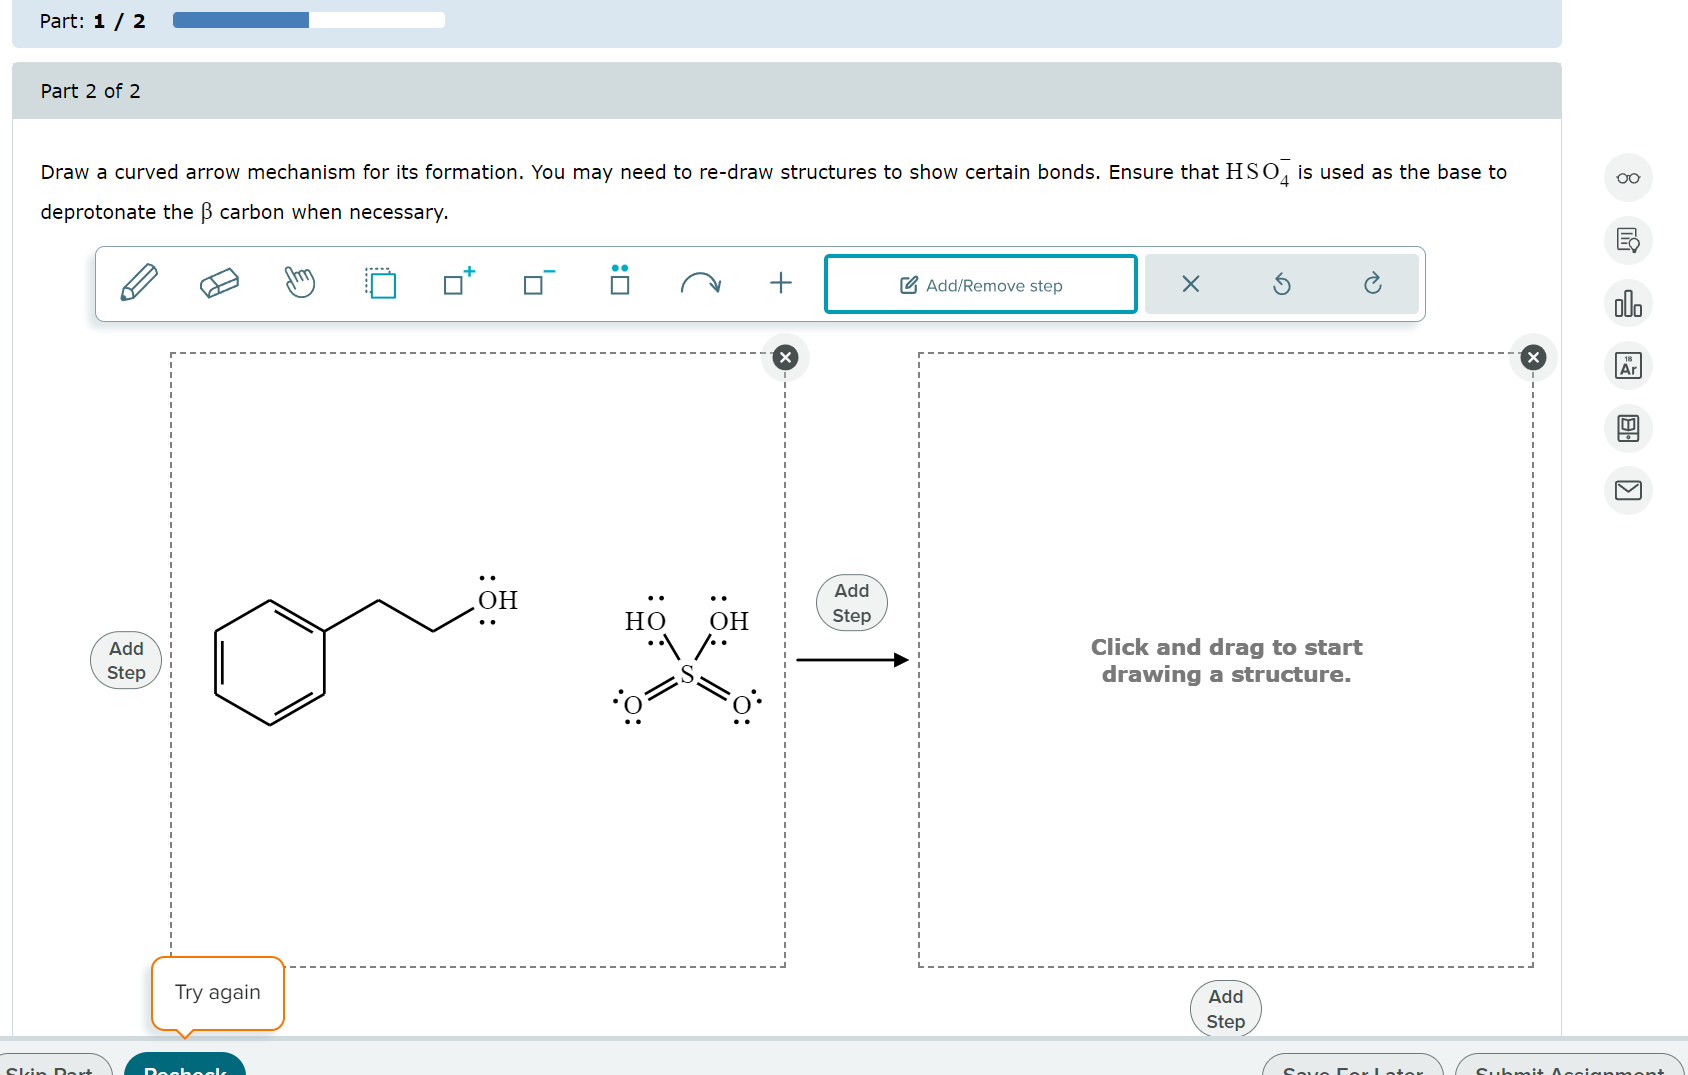Click the lower-left oxygen of sulfuric acid
Screen dimensions: 1688x1075
[x=632, y=706]
